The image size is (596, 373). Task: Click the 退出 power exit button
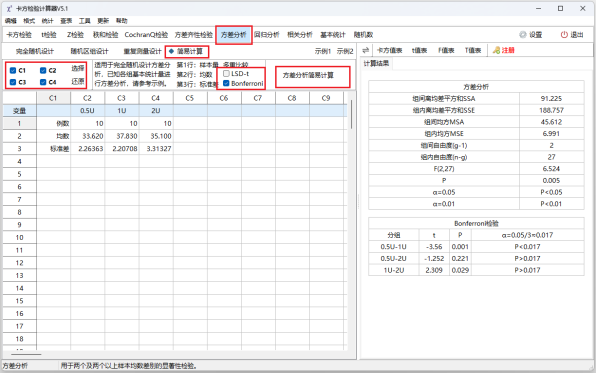(x=572, y=35)
